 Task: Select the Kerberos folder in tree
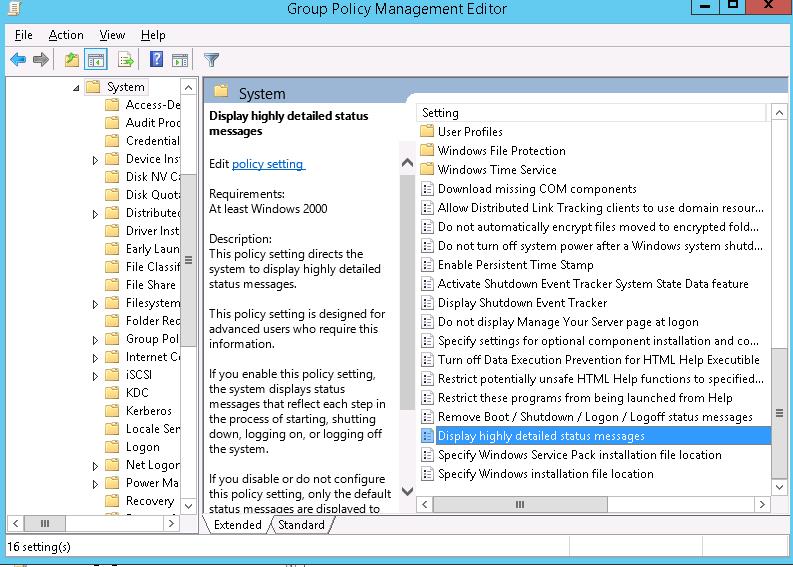148,411
